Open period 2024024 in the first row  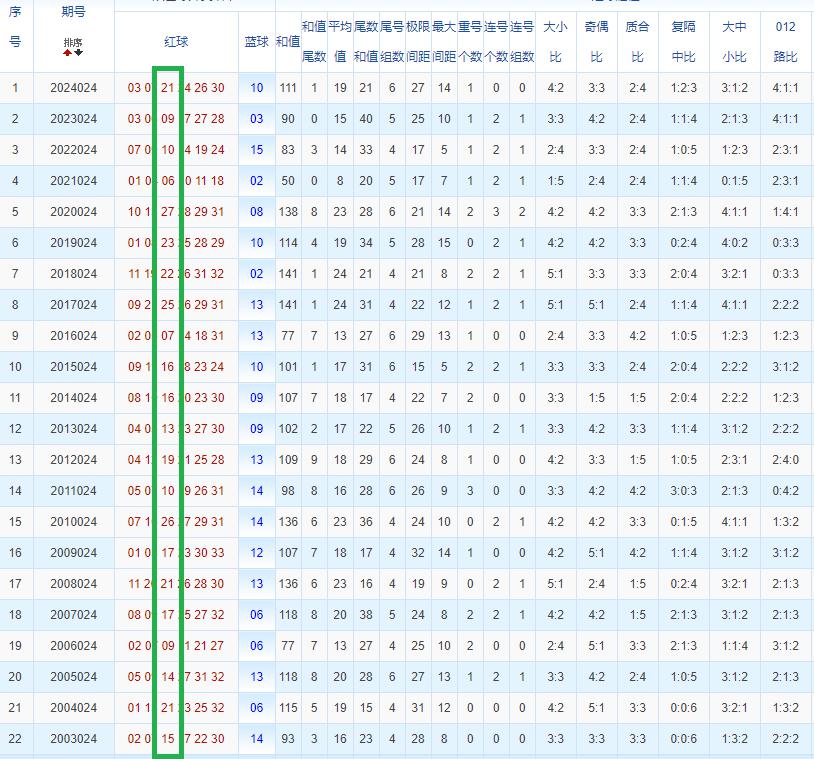[73, 88]
